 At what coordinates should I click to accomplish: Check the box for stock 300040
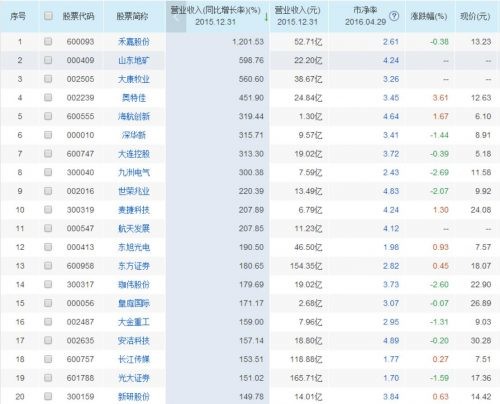[48, 172]
